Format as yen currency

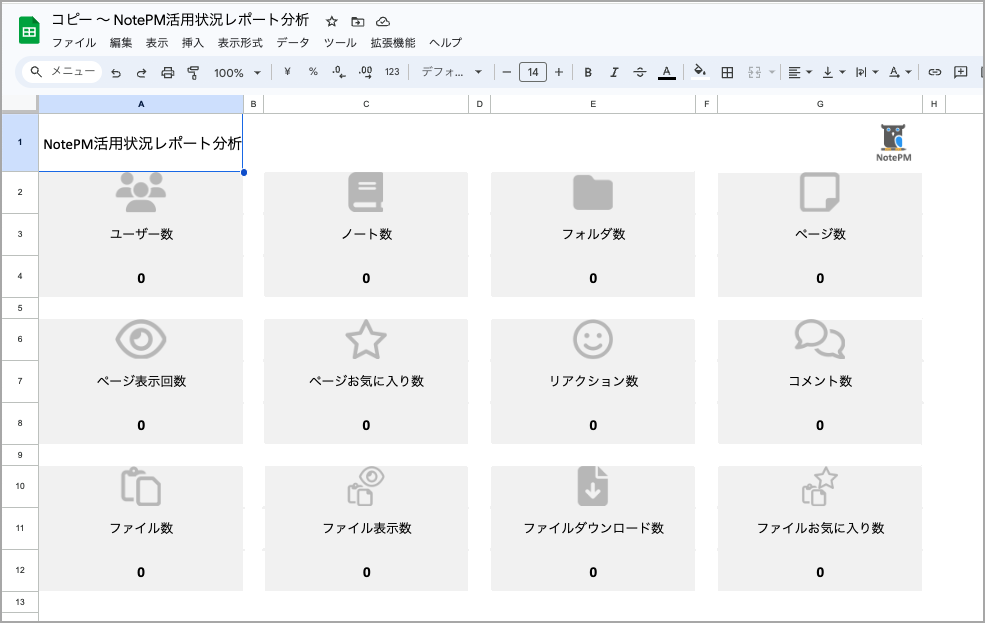click(287, 72)
